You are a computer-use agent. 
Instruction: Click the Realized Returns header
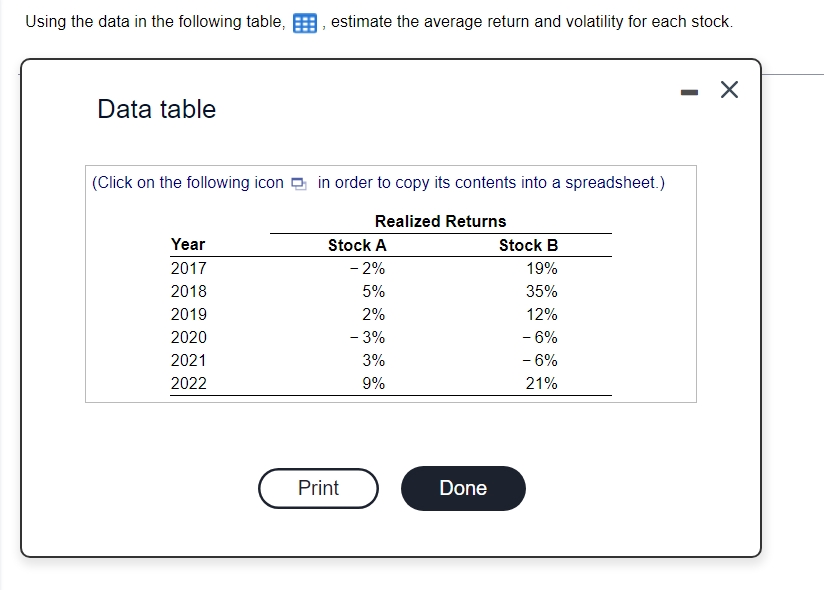click(x=440, y=221)
